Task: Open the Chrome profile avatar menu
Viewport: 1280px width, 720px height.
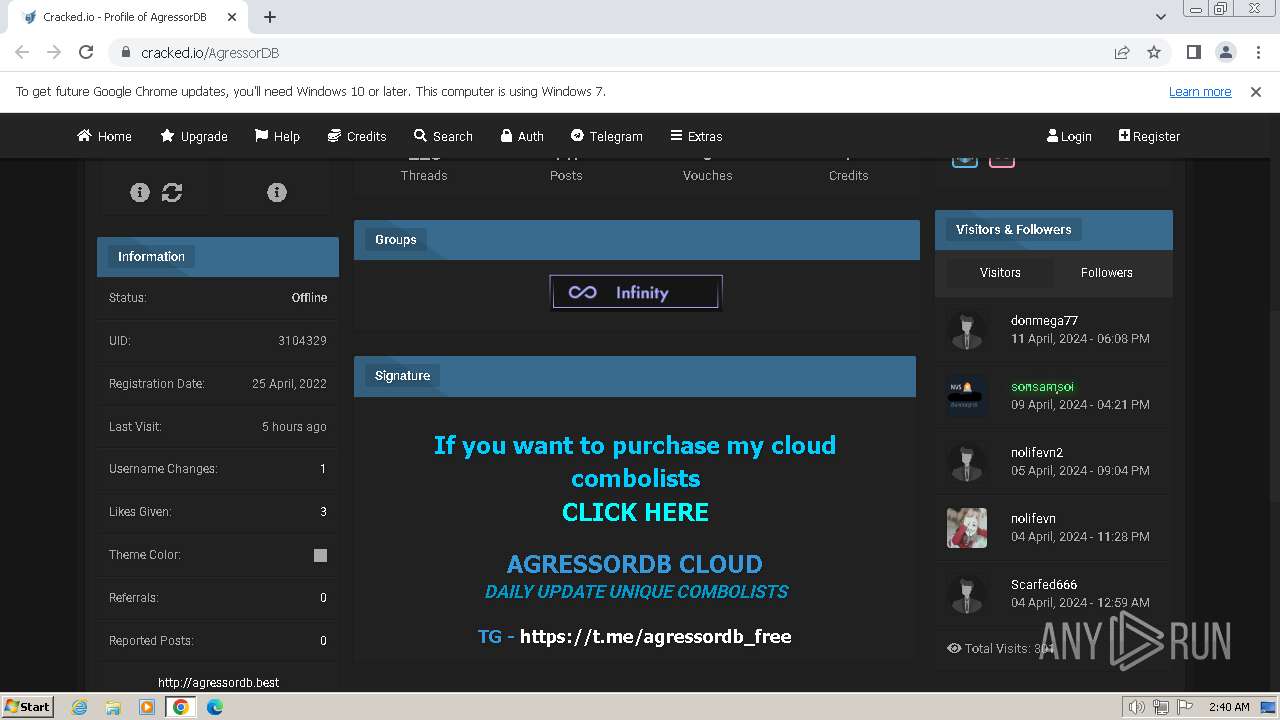Action: (1225, 52)
